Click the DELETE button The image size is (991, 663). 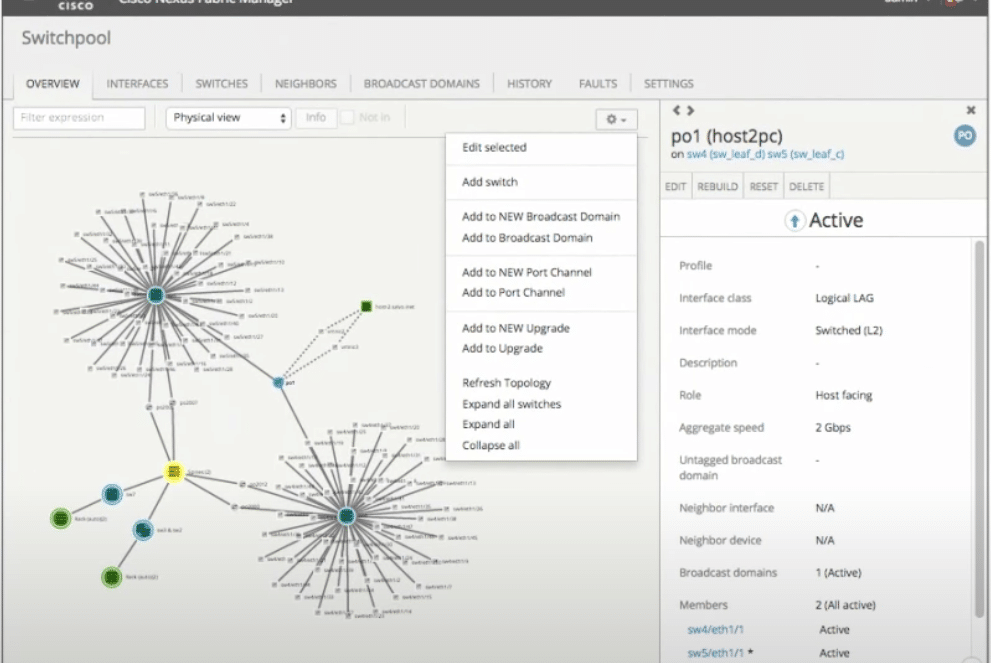click(806, 186)
